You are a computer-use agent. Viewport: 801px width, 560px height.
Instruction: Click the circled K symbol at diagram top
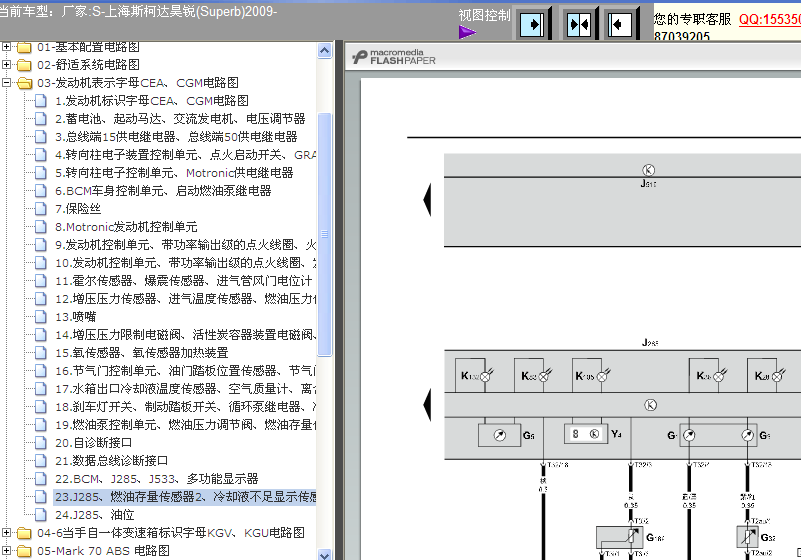tap(648, 170)
